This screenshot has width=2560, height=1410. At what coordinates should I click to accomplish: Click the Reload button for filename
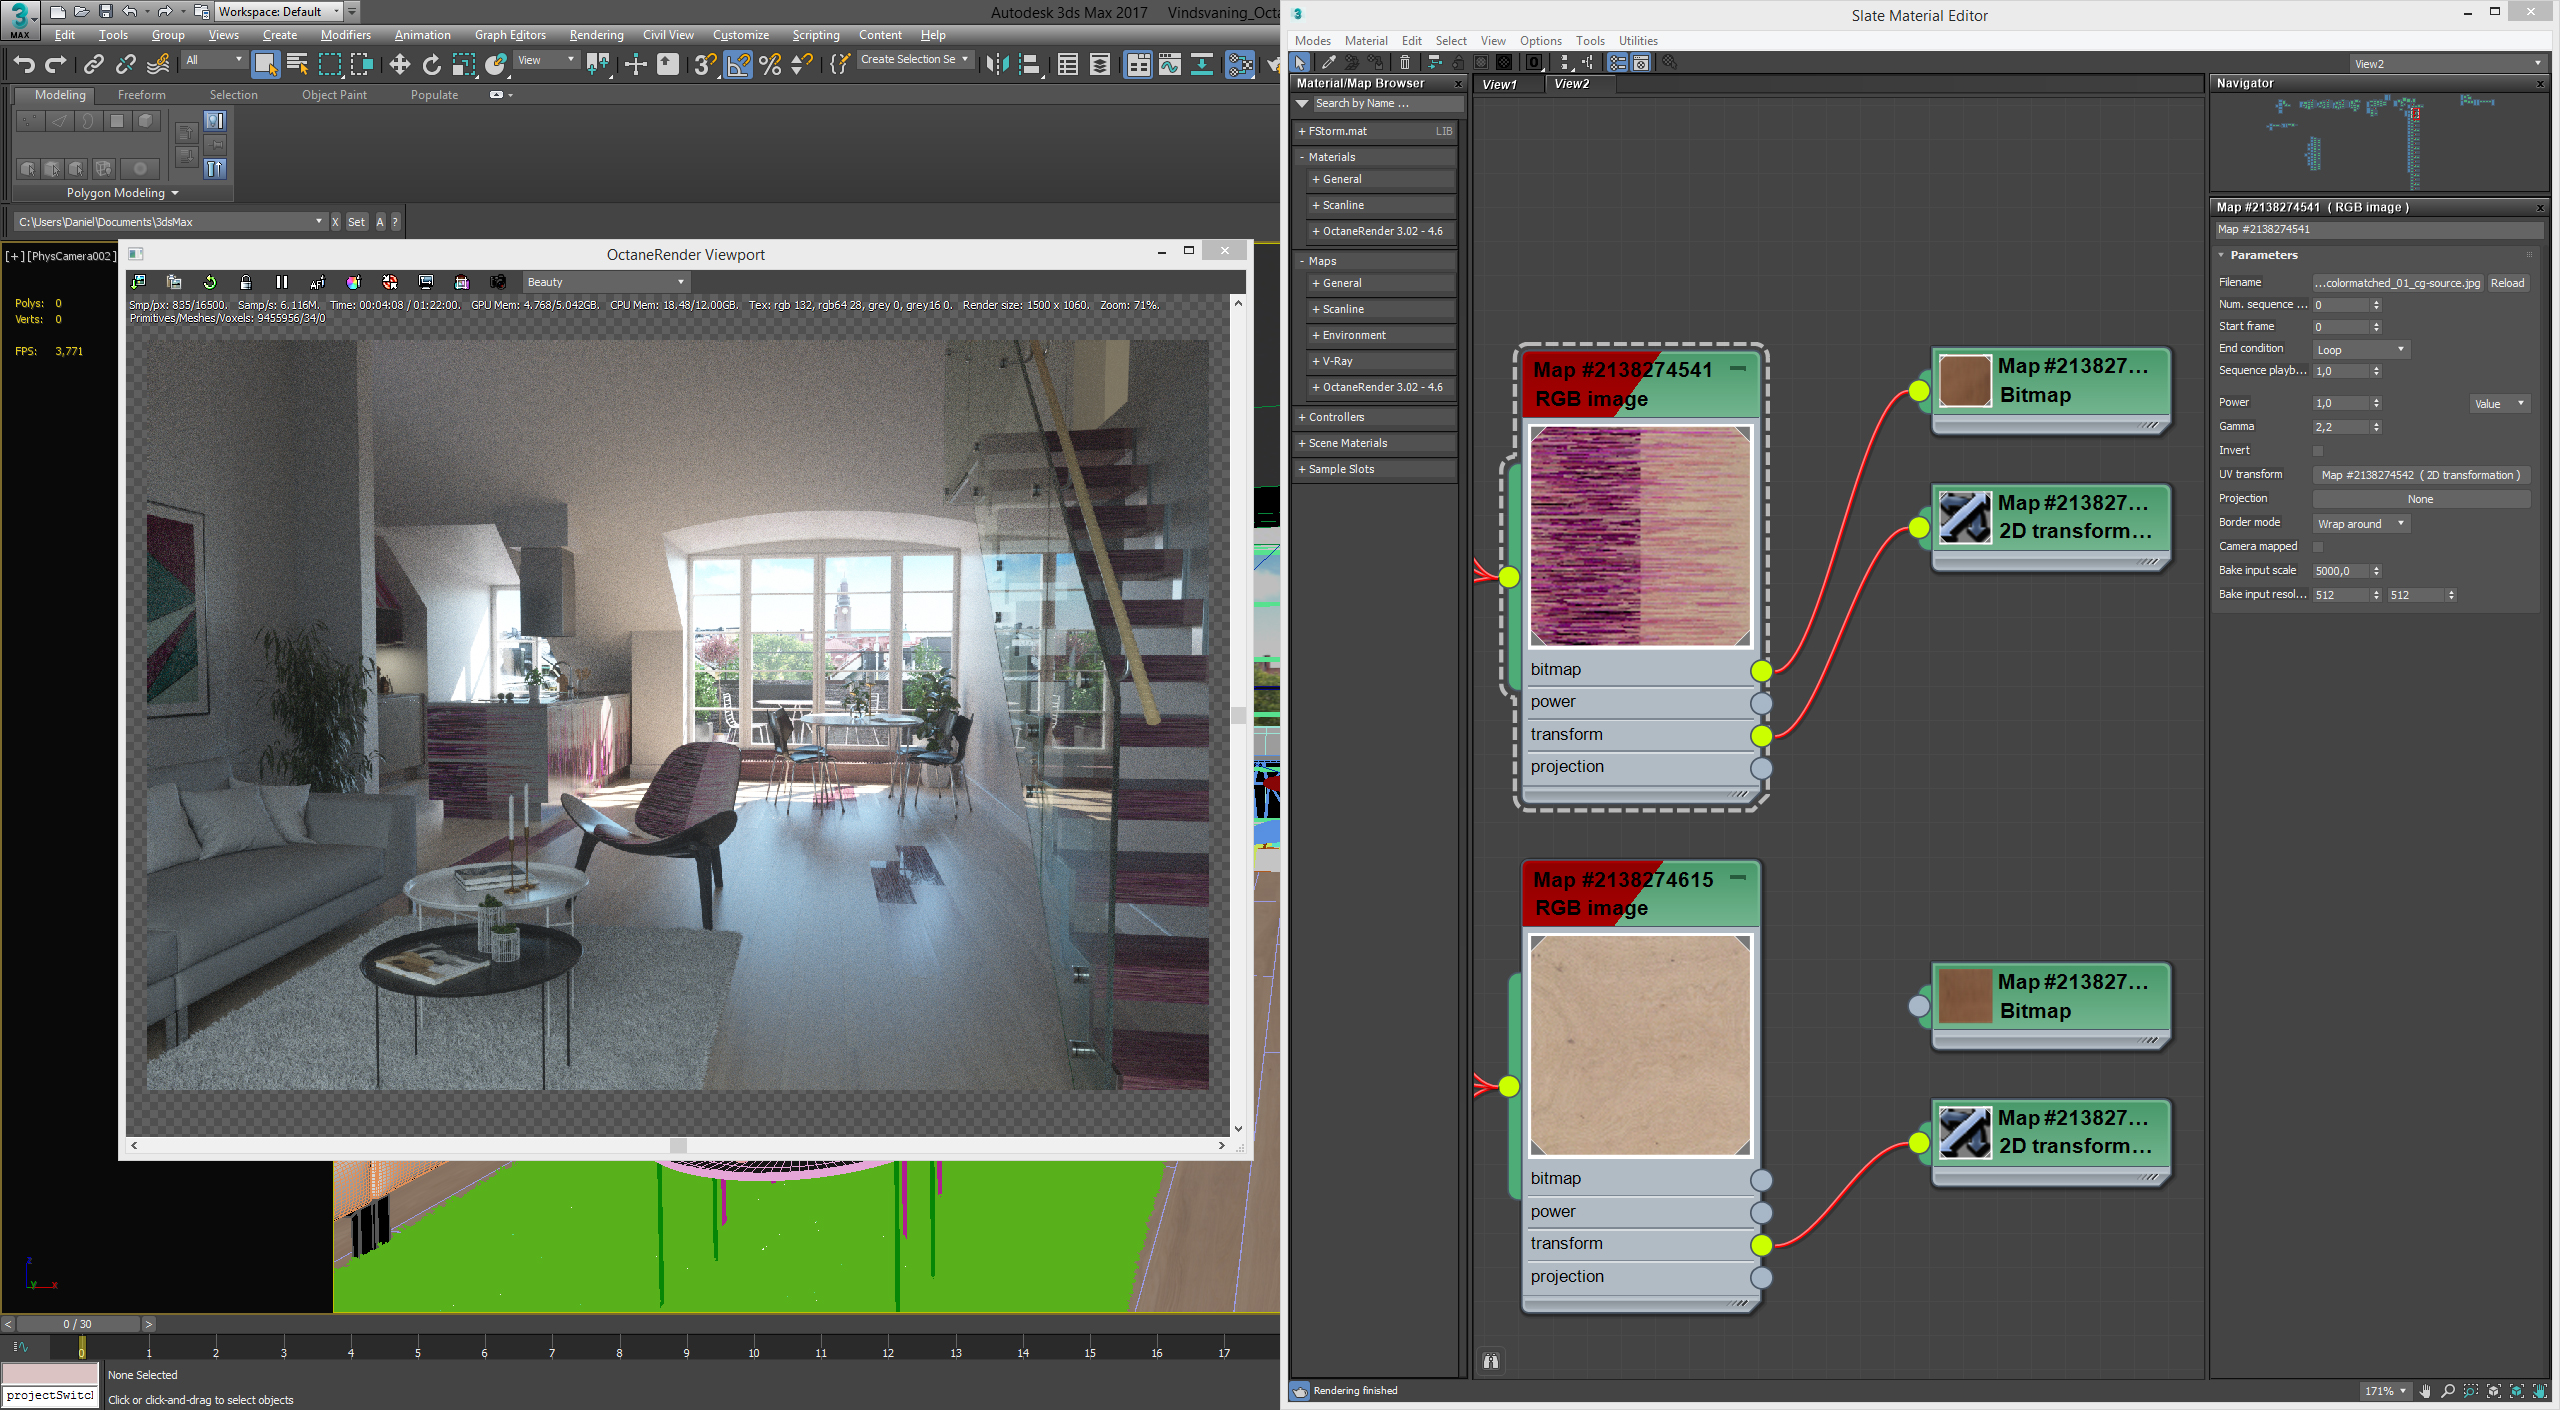coord(2507,283)
